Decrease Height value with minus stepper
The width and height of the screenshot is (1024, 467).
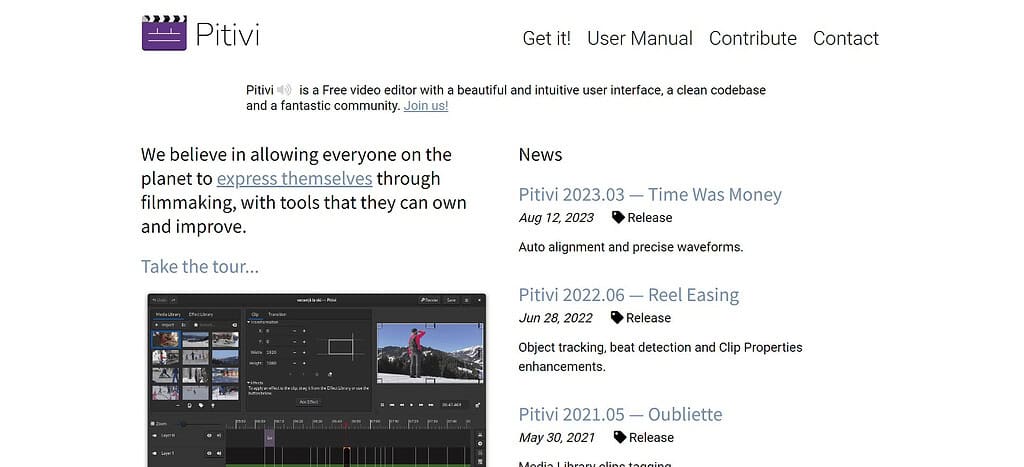coord(295,363)
